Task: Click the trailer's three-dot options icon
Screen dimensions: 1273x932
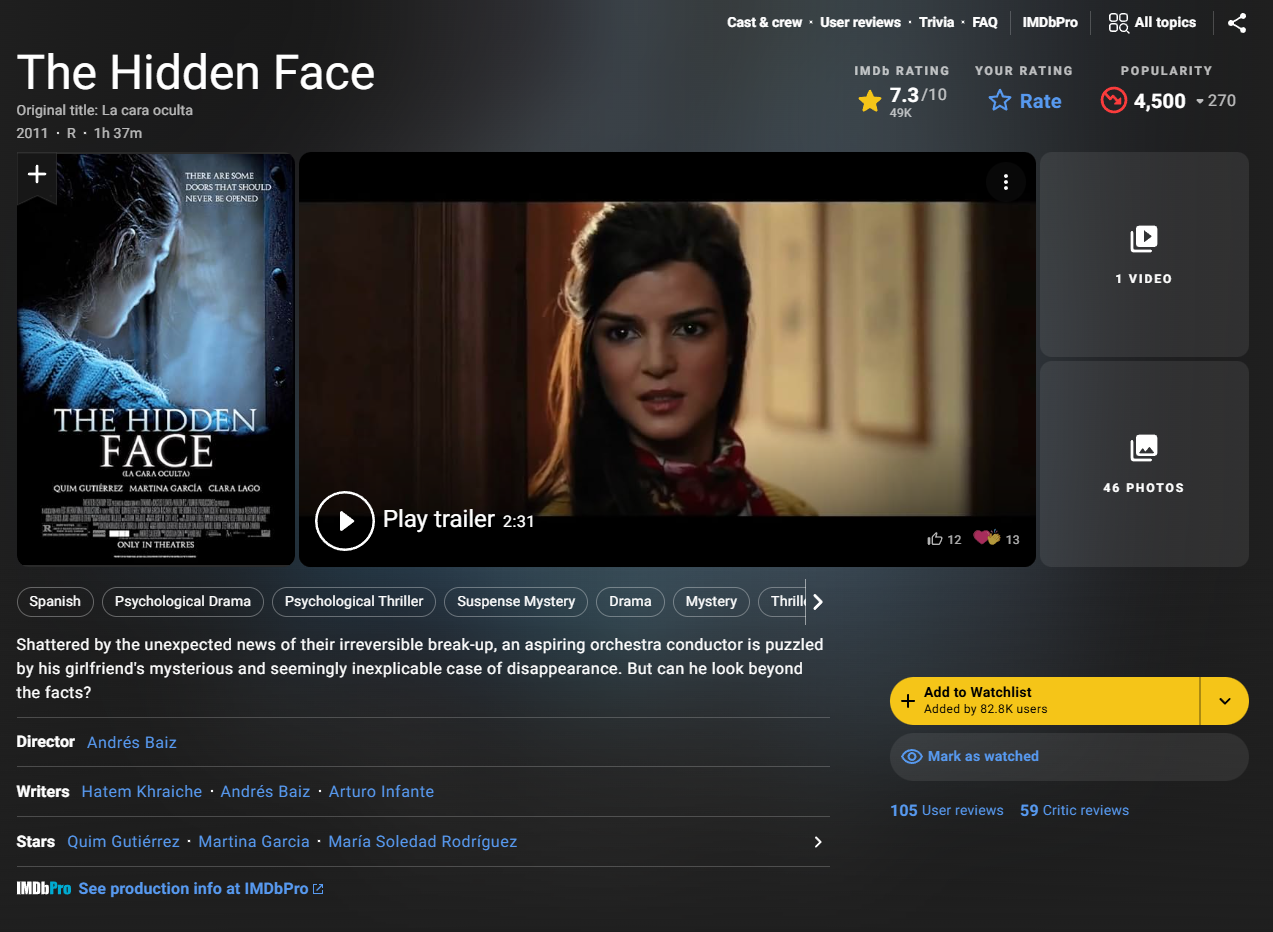Action: point(1005,182)
